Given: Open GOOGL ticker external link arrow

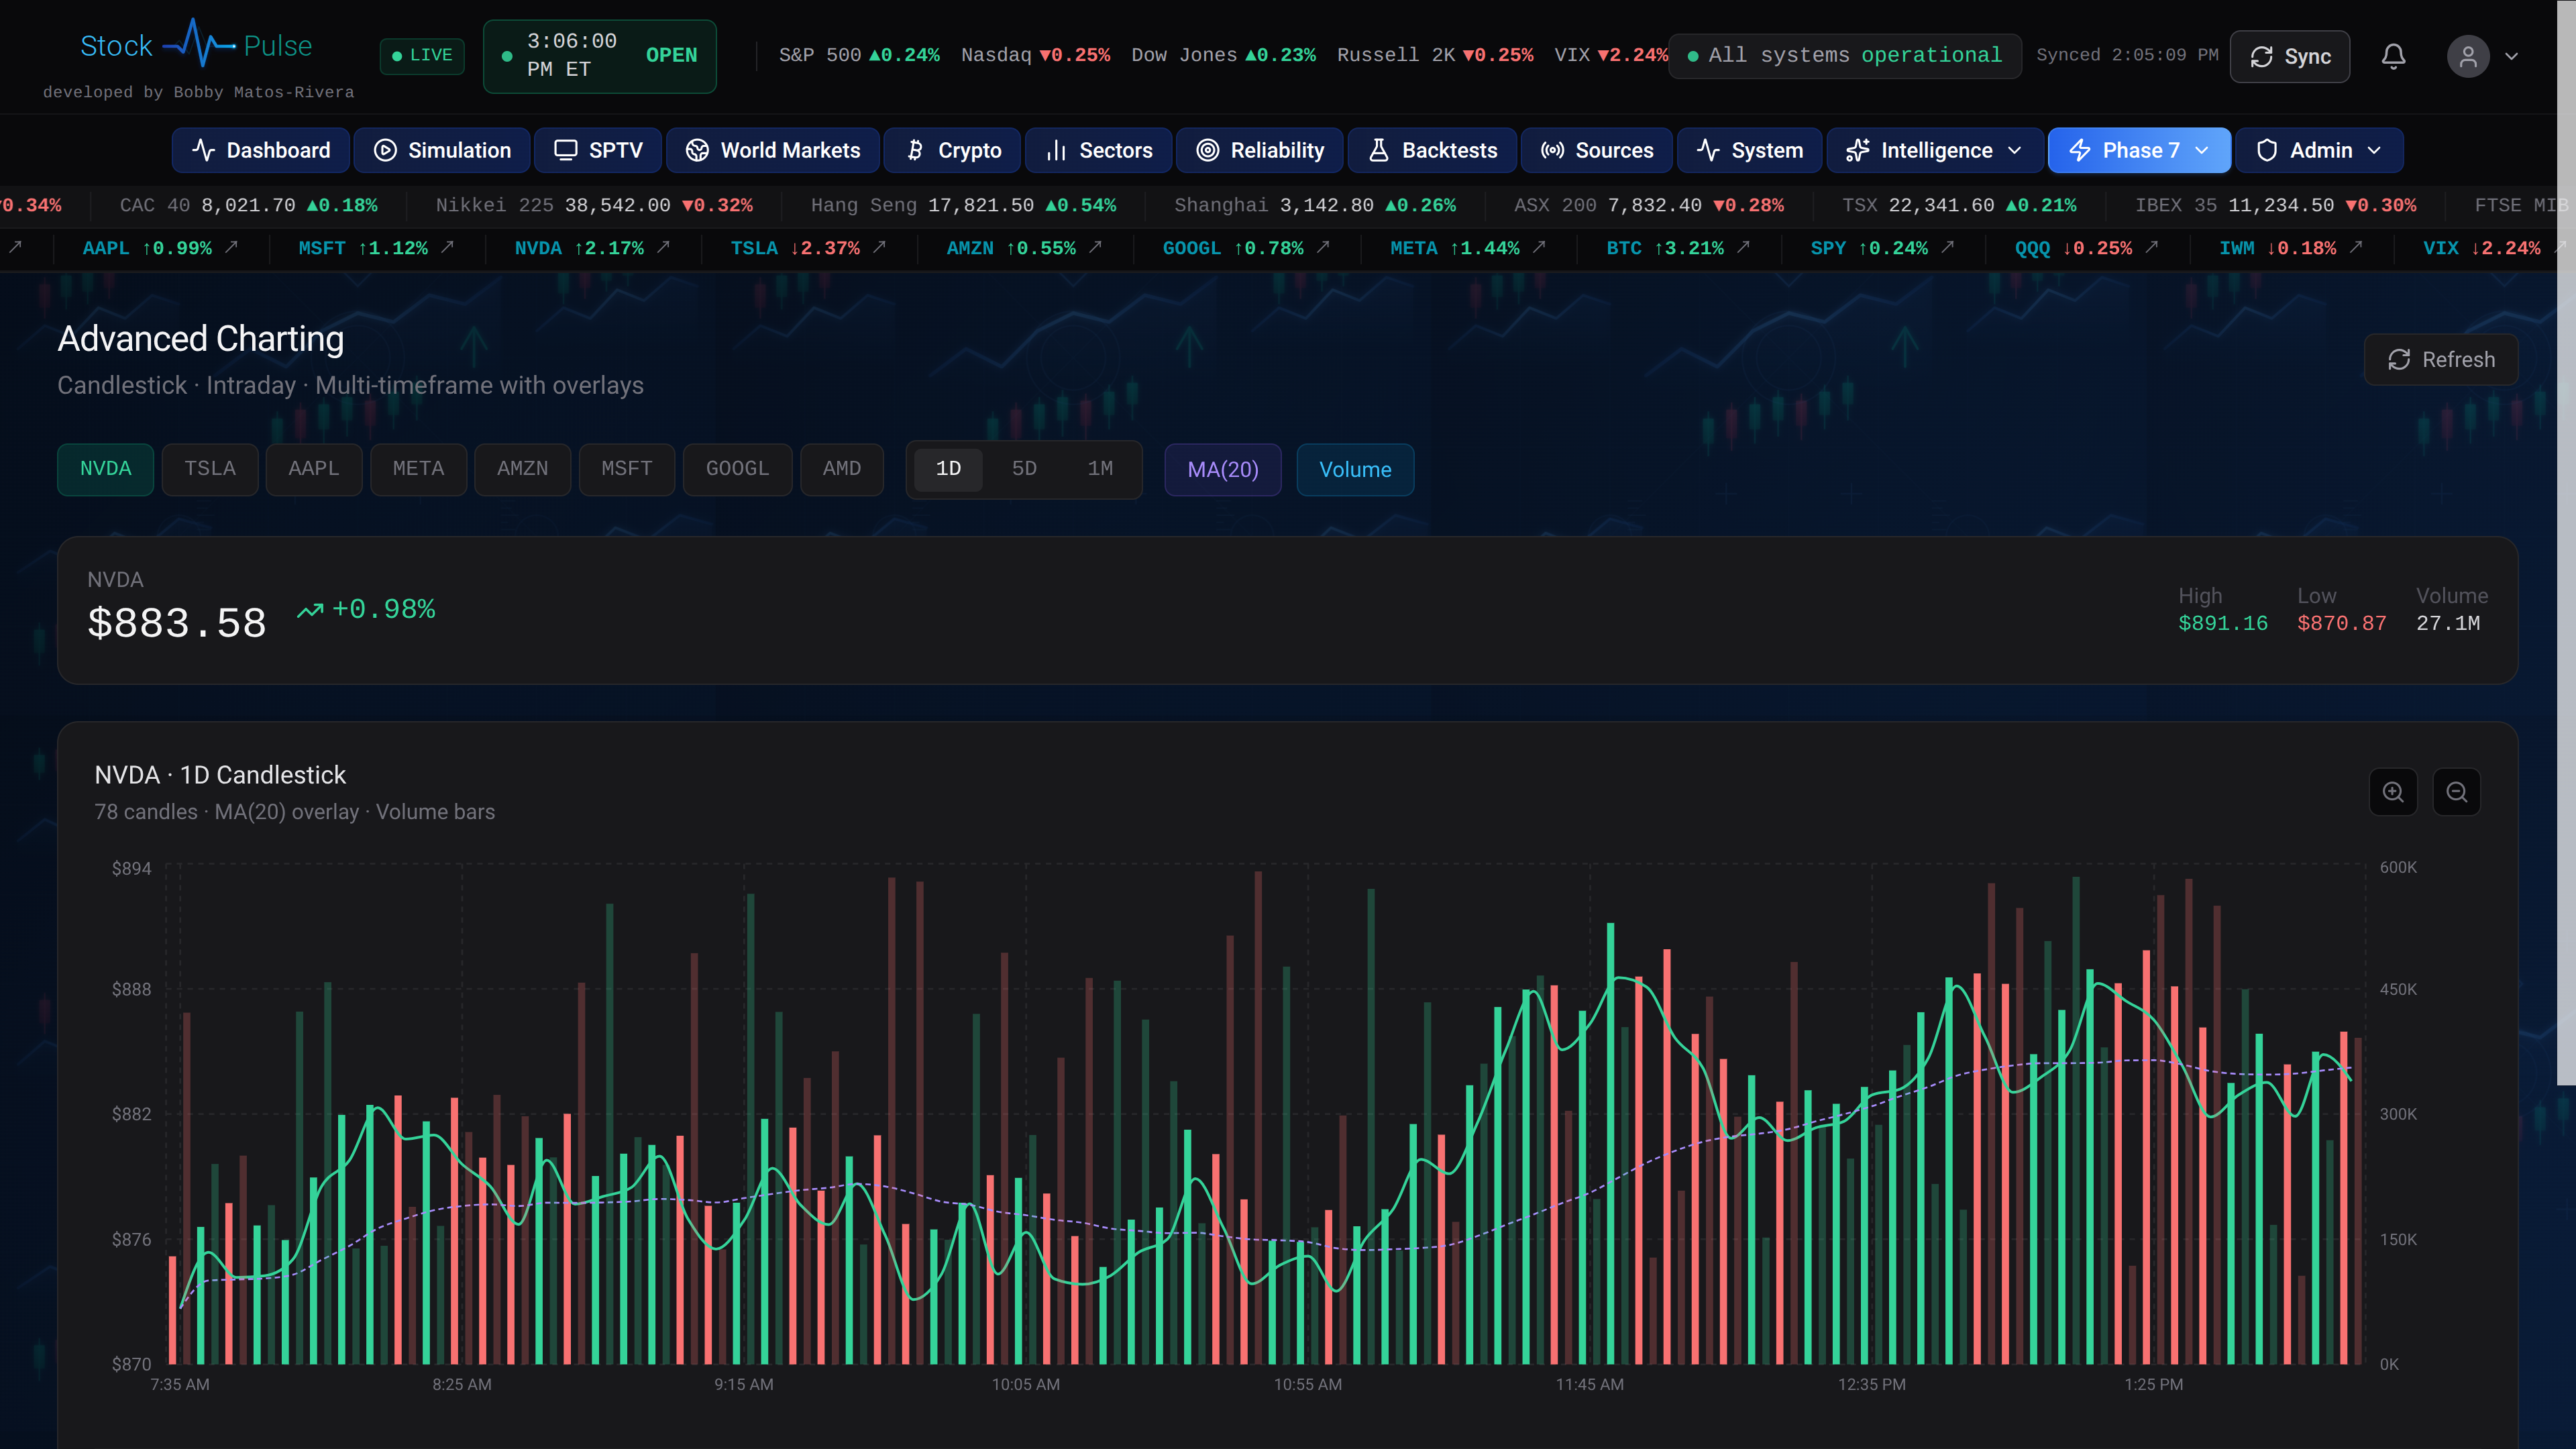Looking at the screenshot, I should click(1323, 247).
